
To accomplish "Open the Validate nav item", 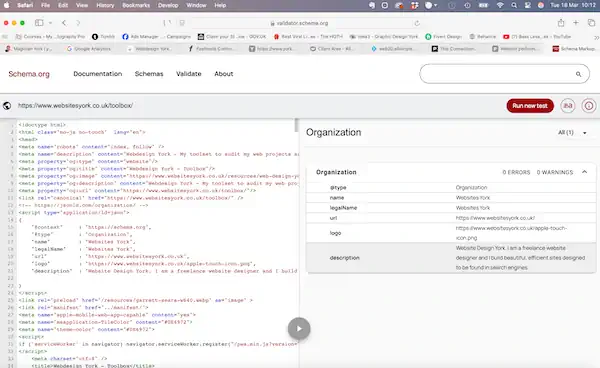I will click(x=189, y=74).
